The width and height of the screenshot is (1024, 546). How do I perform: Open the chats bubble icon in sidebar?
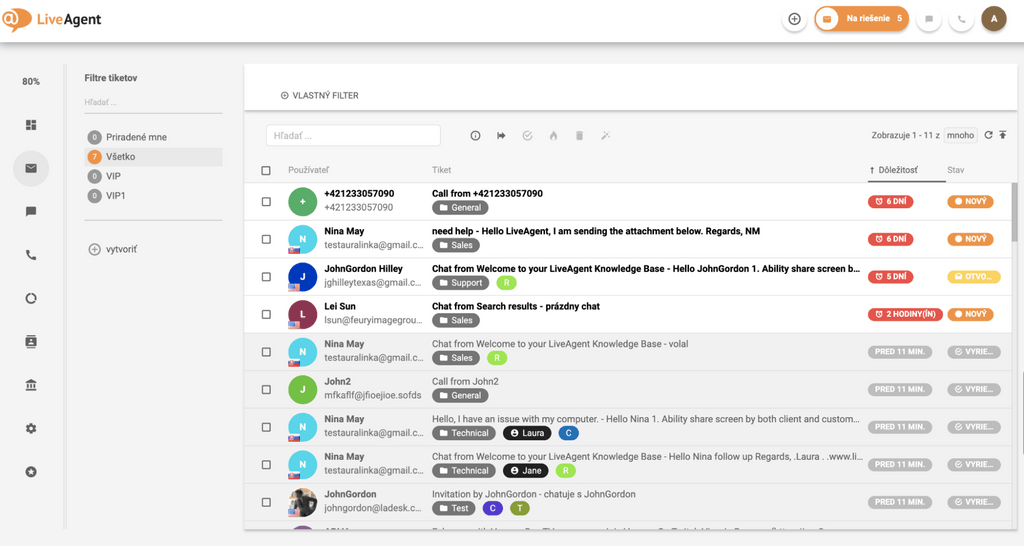(x=31, y=212)
